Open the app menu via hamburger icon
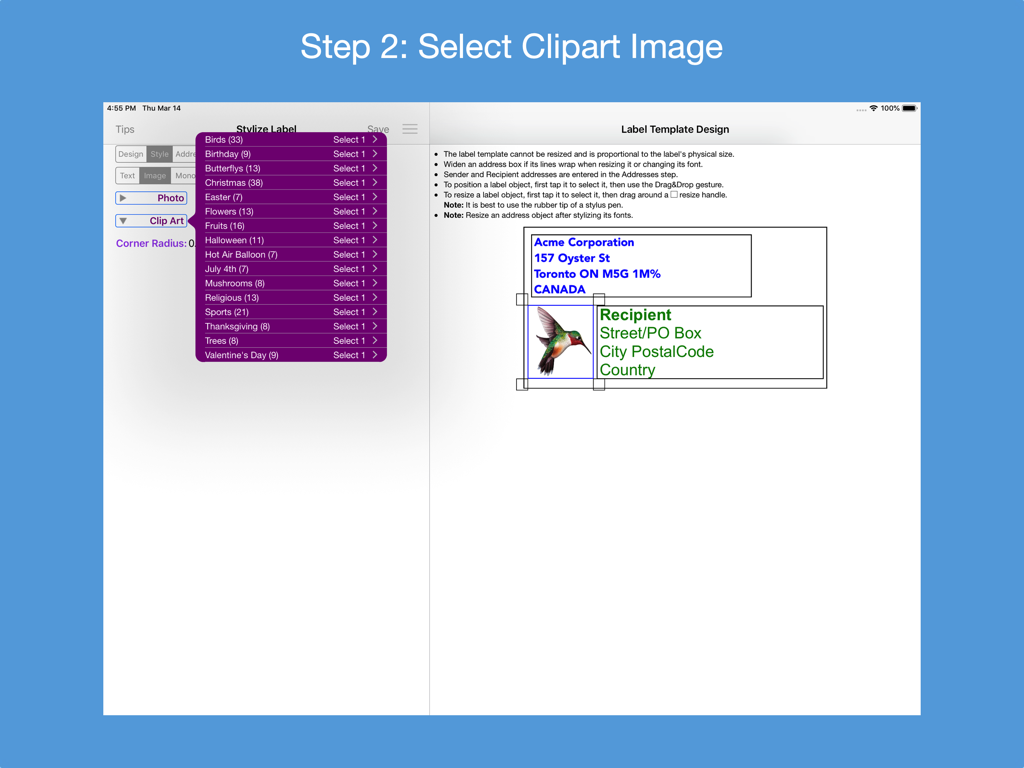This screenshot has height=768, width=1024. click(x=409, y=128)
